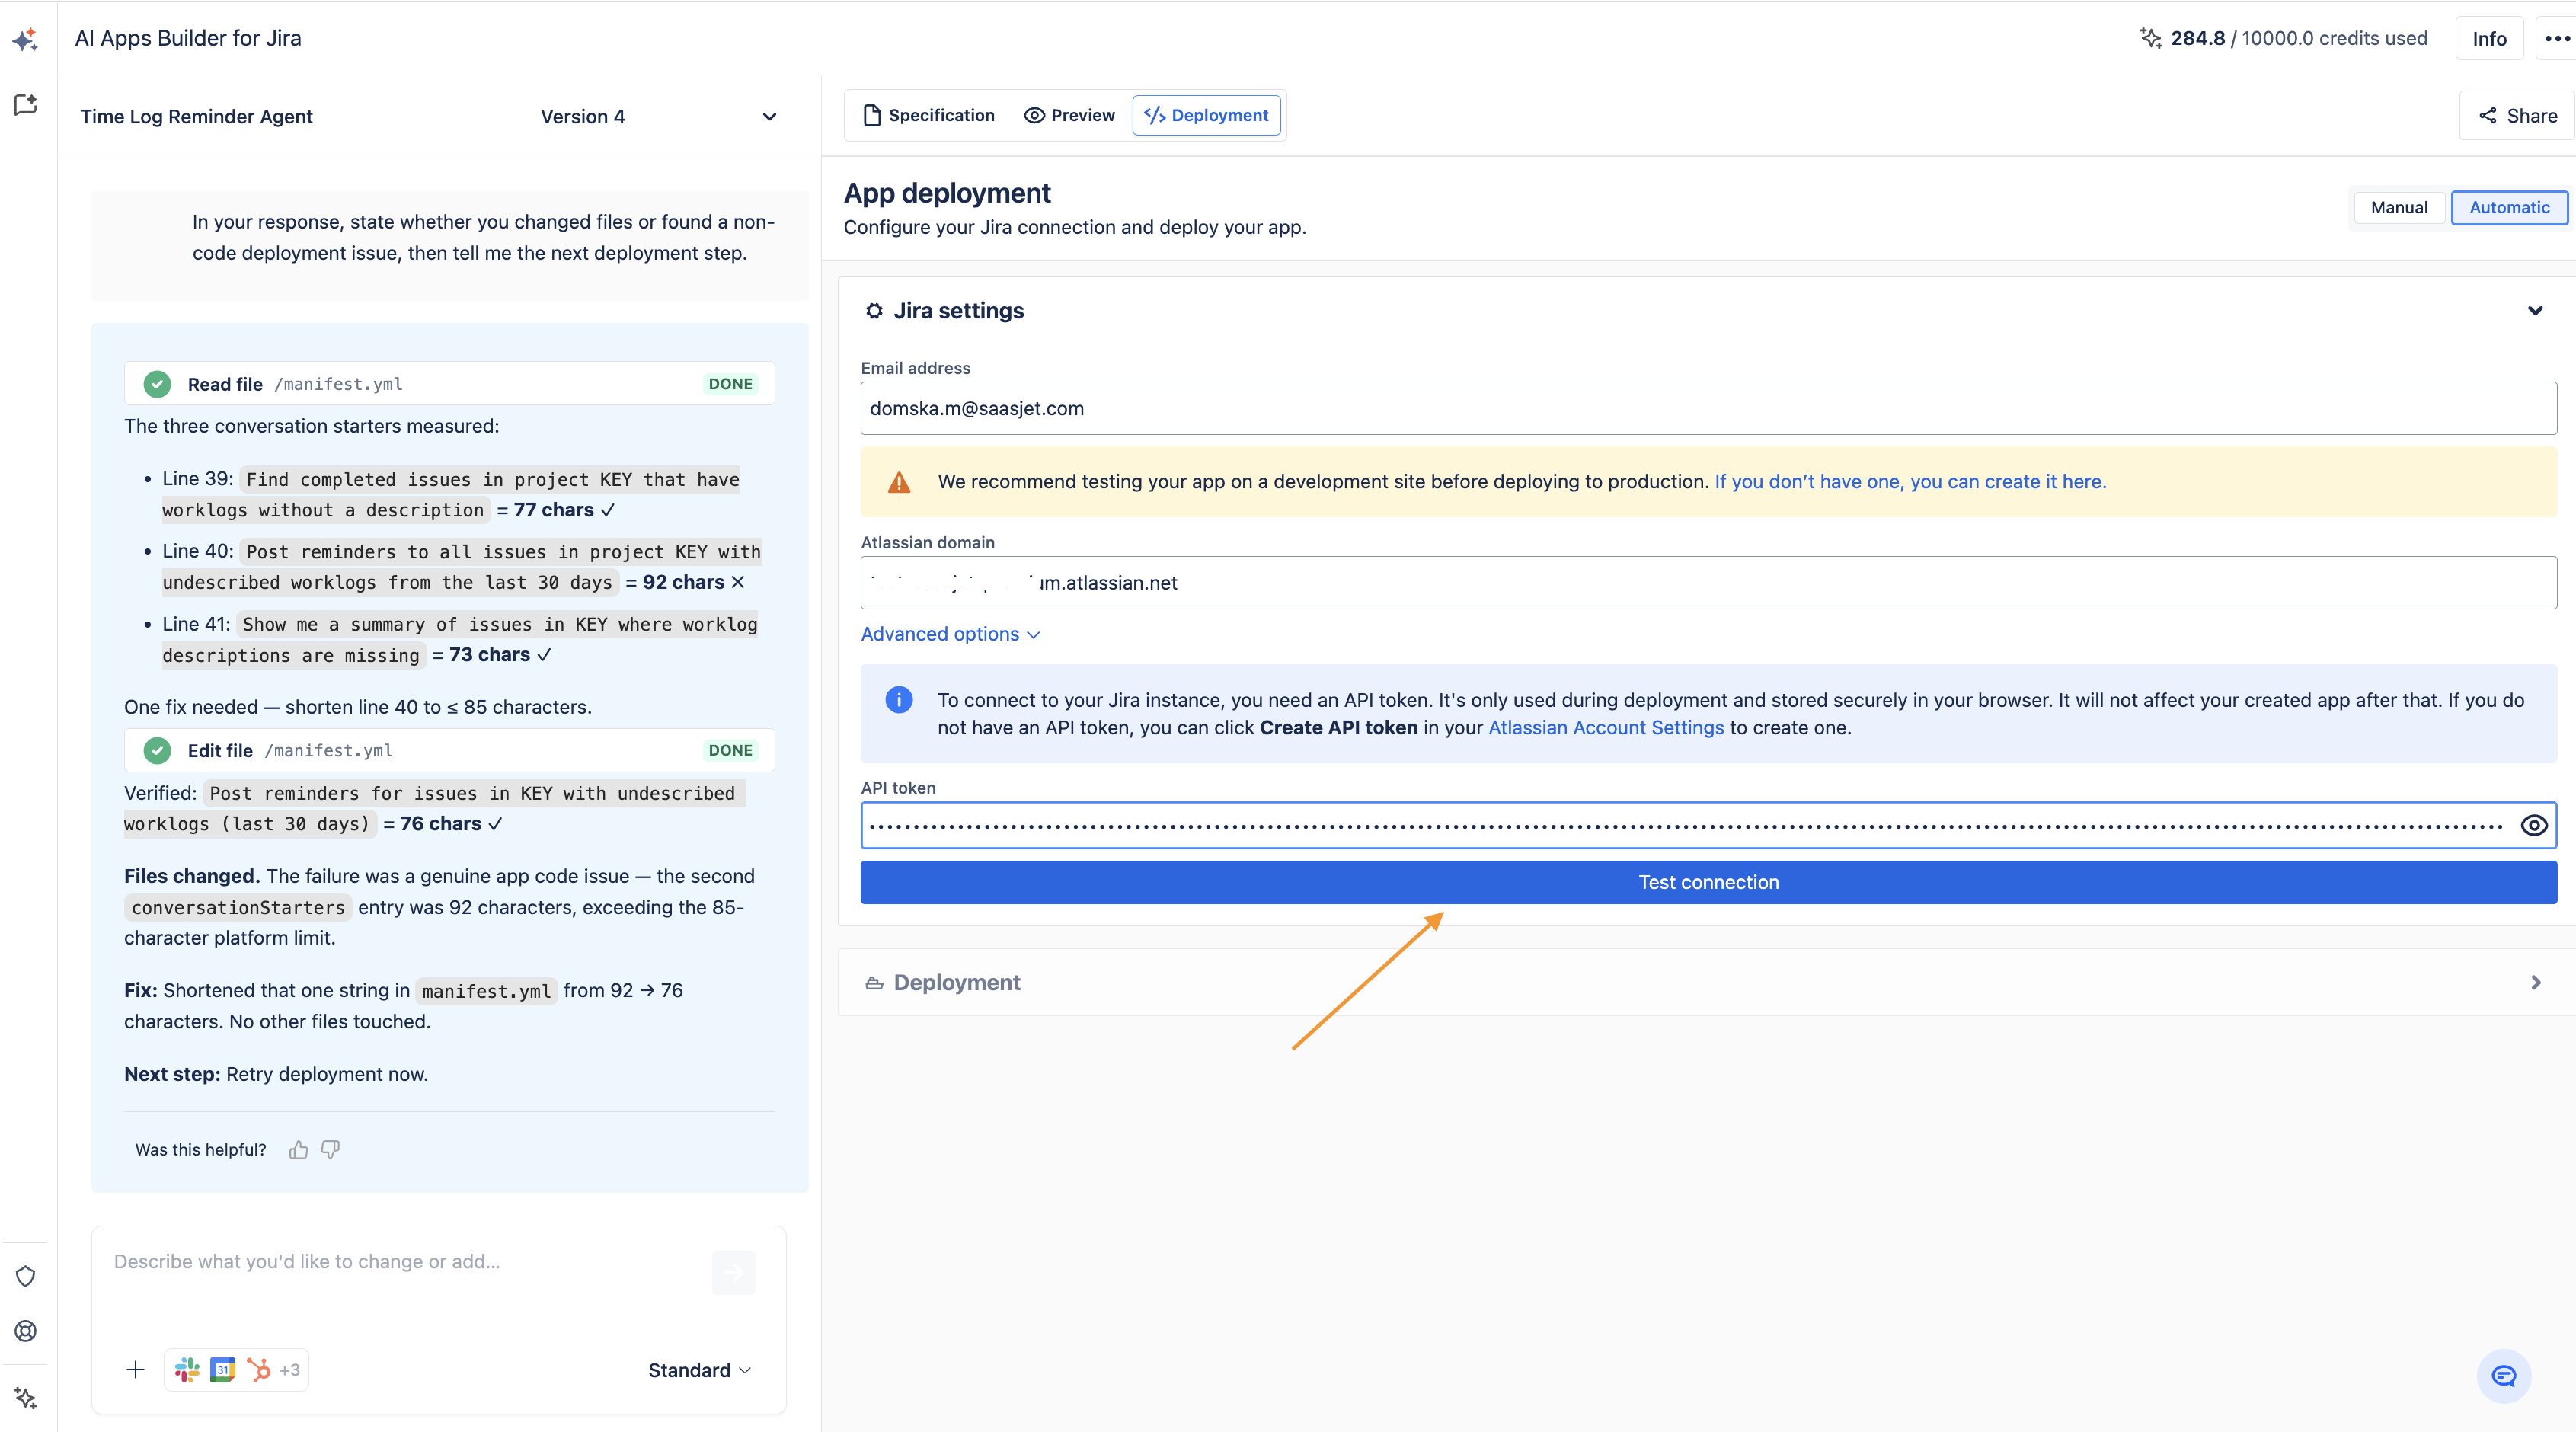
Task: Open the three-dots more options menu
Action: pyautogui.click(x=2556, y=38)
